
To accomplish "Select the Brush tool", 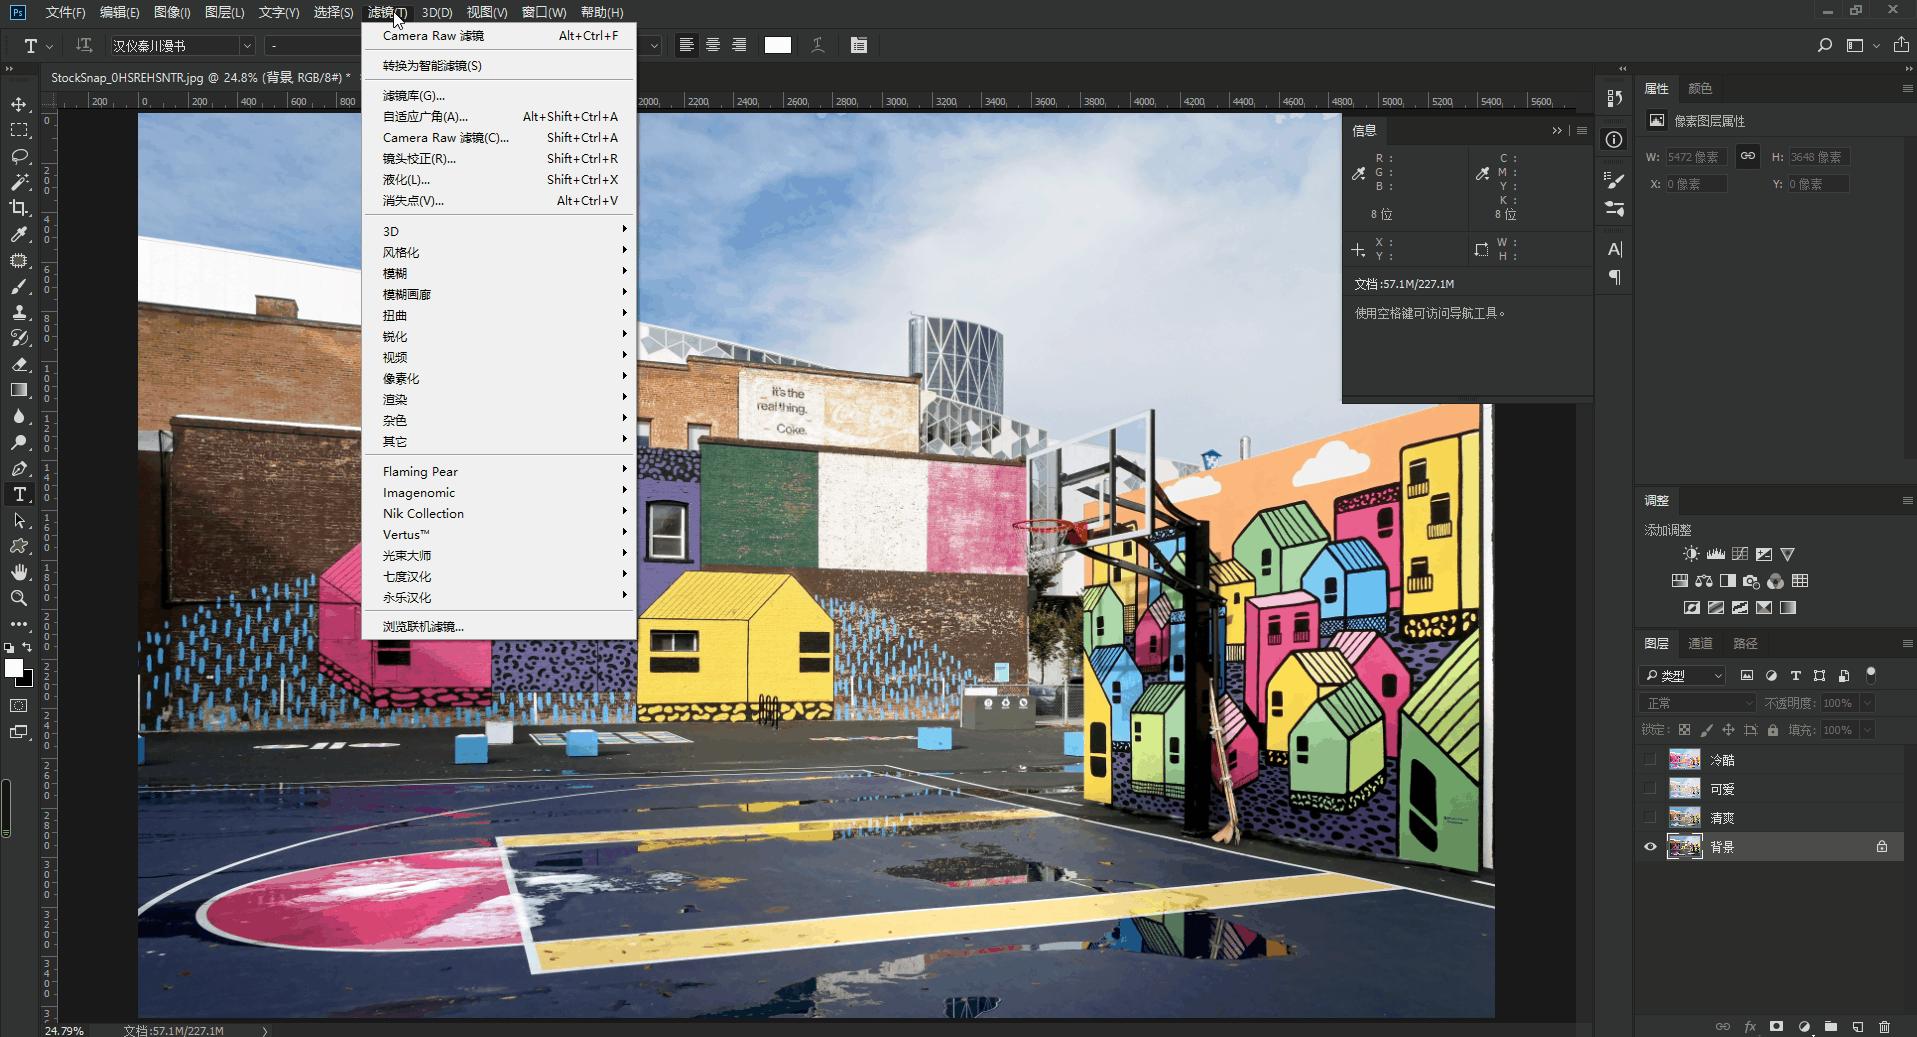I will (x=19, y=286).
